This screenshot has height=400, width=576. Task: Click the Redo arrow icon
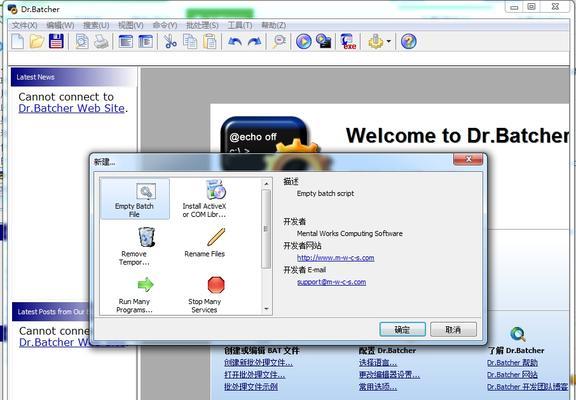click(255, 41)
